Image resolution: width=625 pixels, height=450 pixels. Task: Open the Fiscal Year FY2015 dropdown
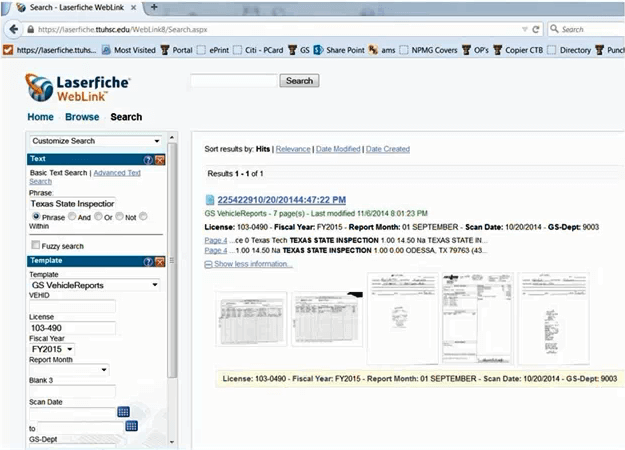tap(52, 349)
